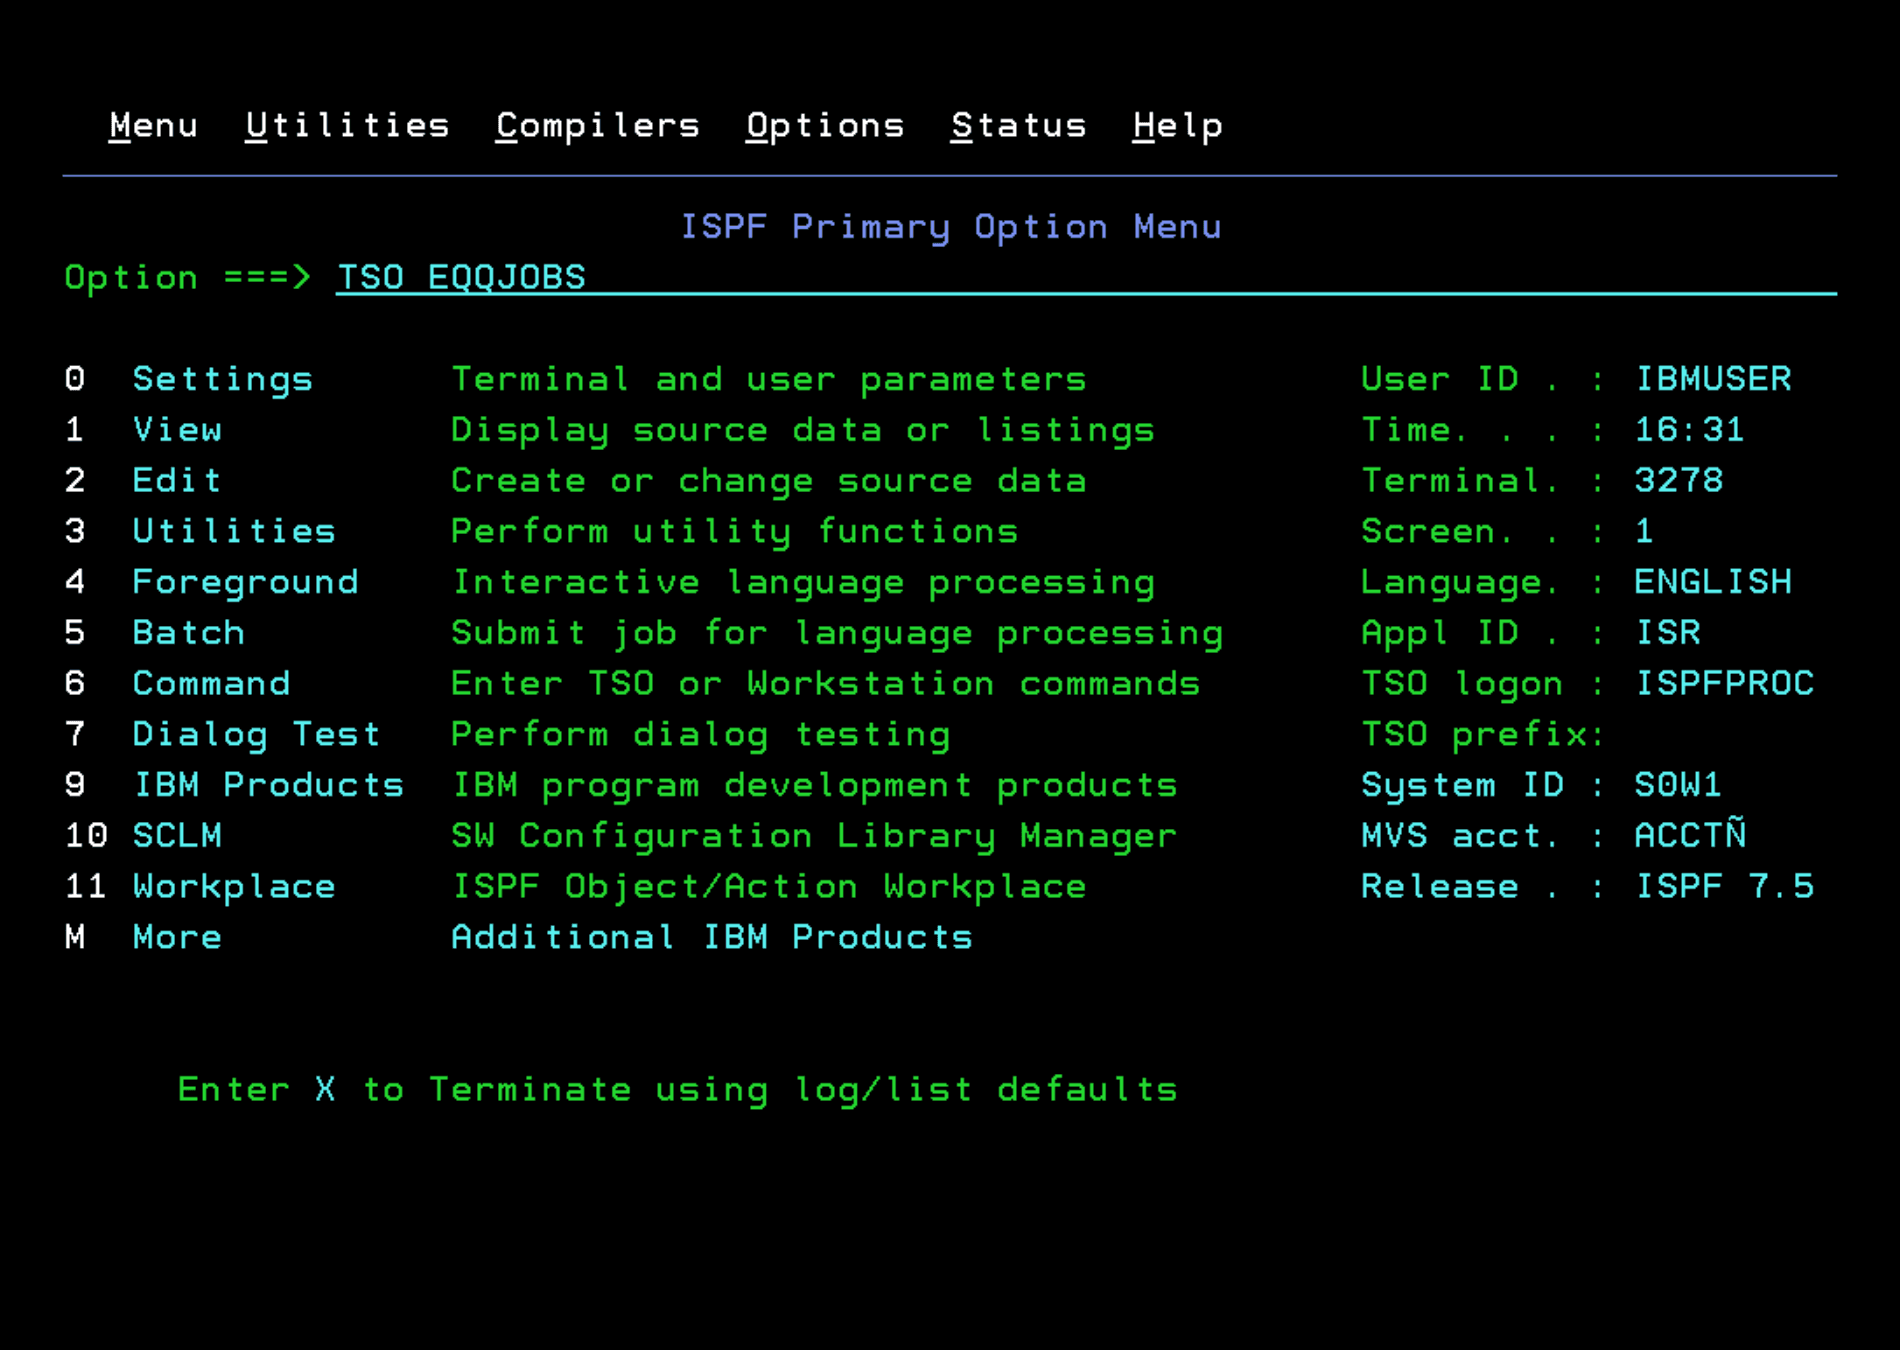This screenshot has height=1350, width=1900.
Task: Open the Options pull-down menu
Action: pyautogui.click(x=824, y=126)
